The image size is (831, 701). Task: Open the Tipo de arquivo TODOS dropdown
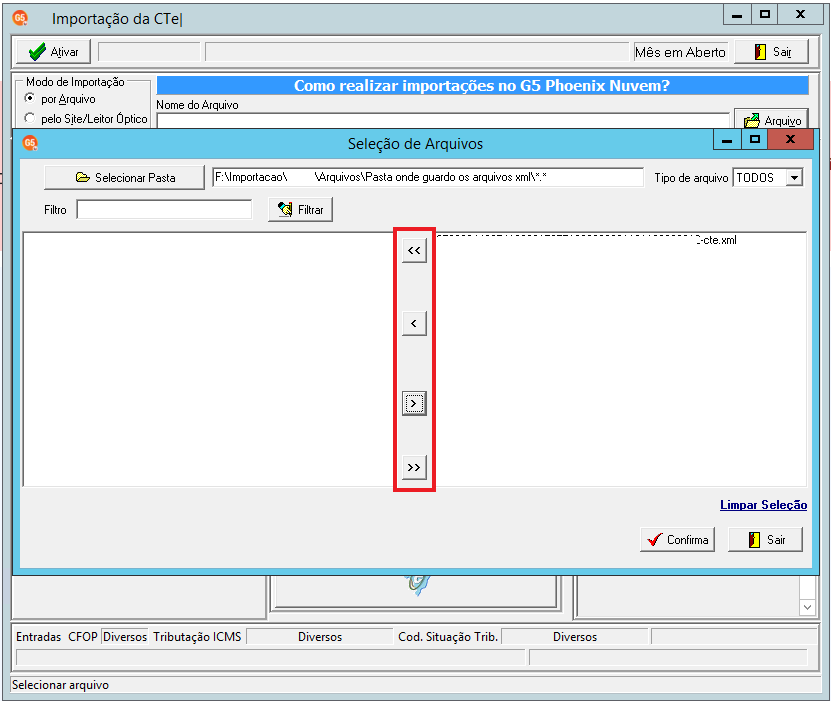point(794,178)
